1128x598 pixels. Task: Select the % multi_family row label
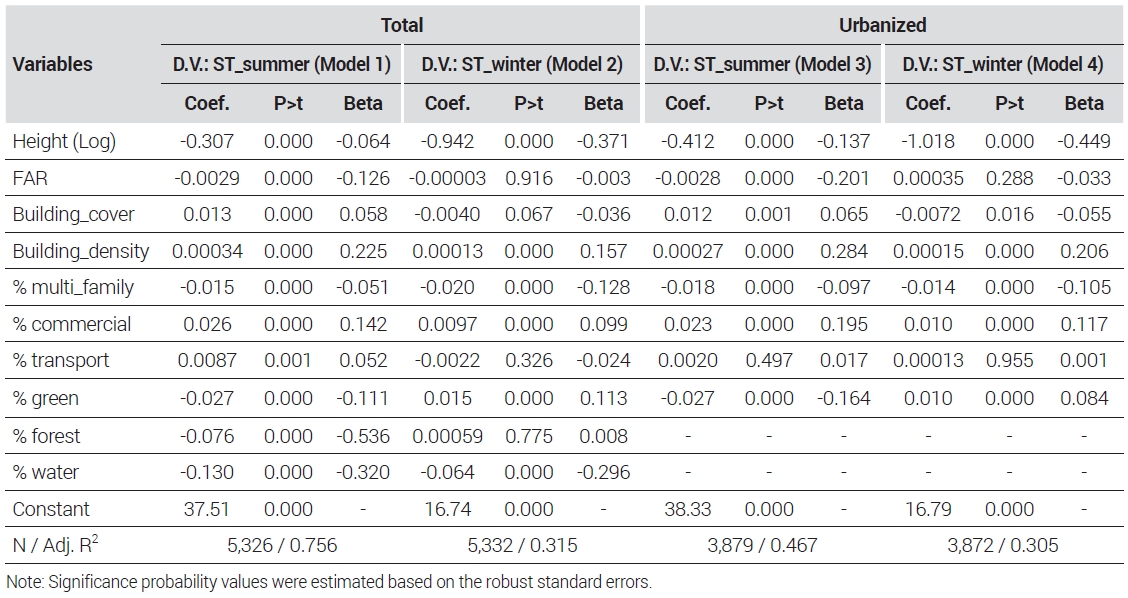[73, 288]
